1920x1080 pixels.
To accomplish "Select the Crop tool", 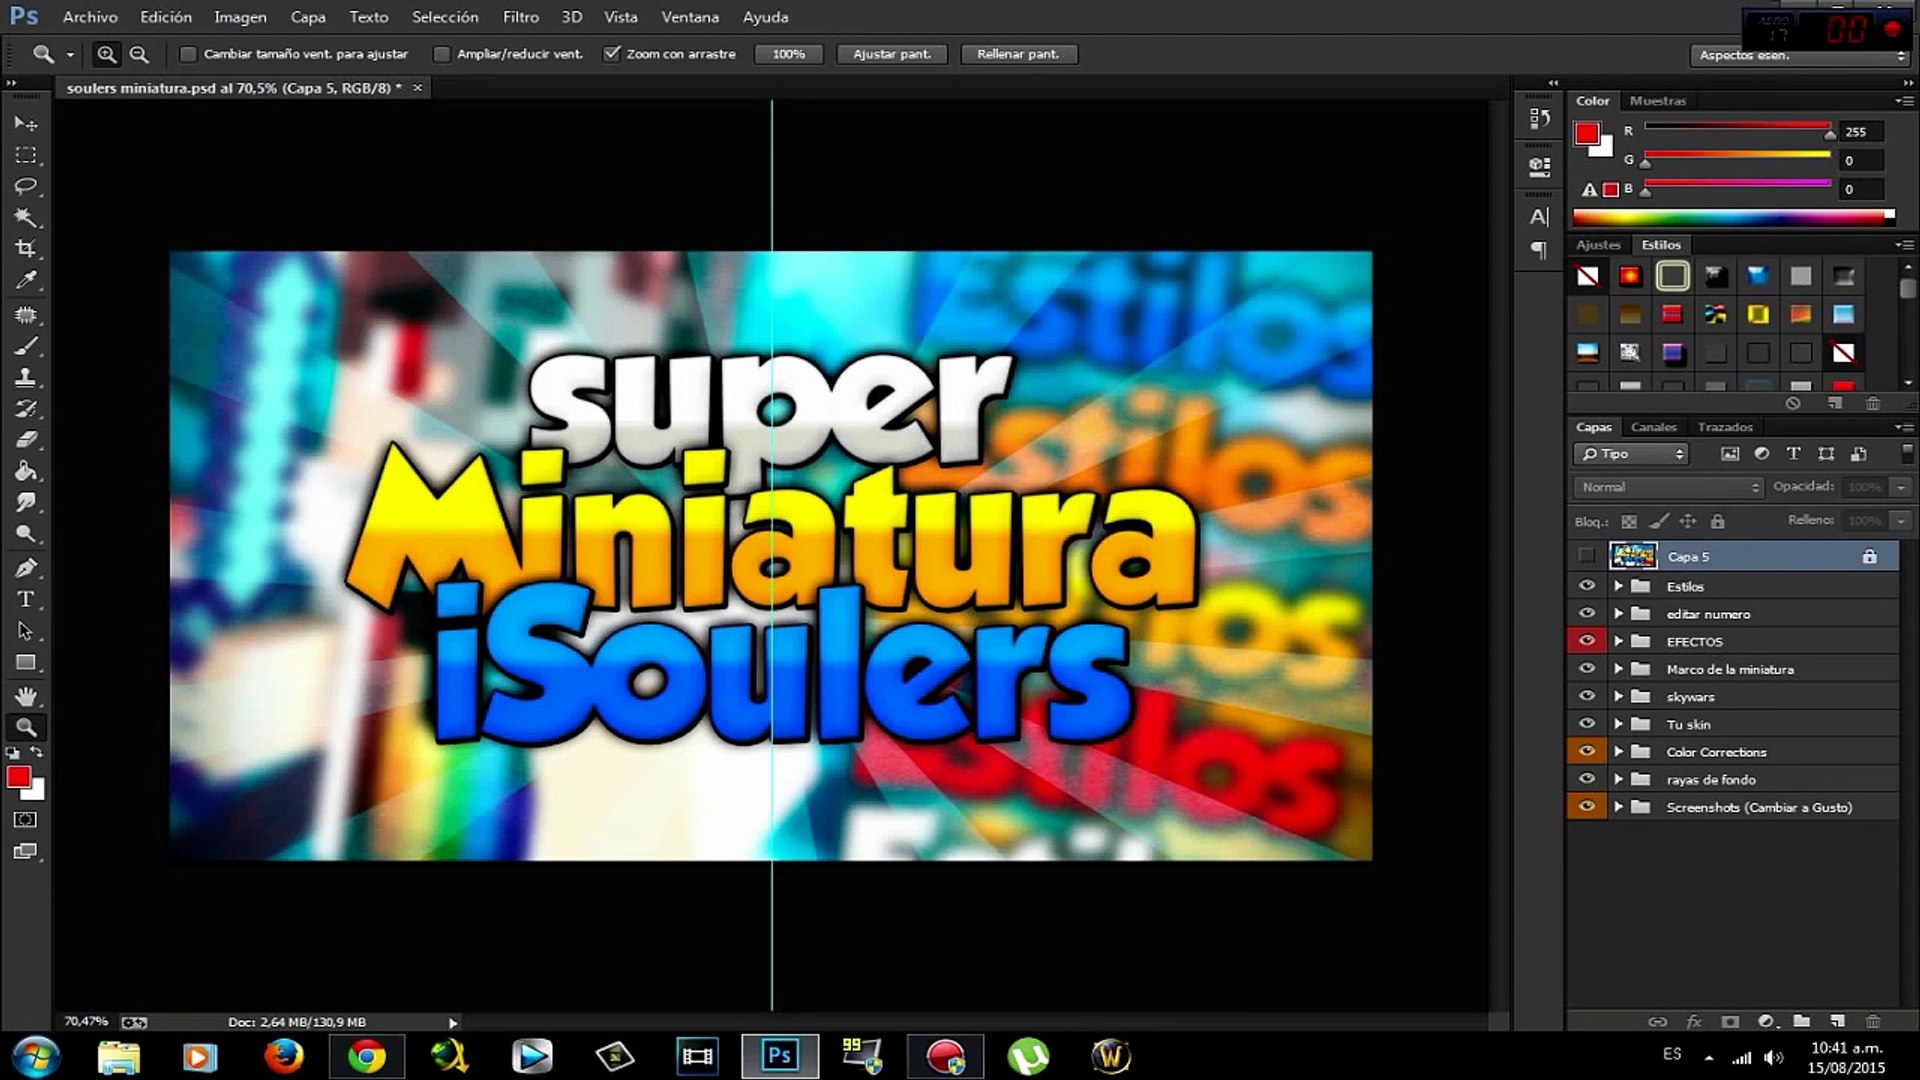I will pos(26,248).
